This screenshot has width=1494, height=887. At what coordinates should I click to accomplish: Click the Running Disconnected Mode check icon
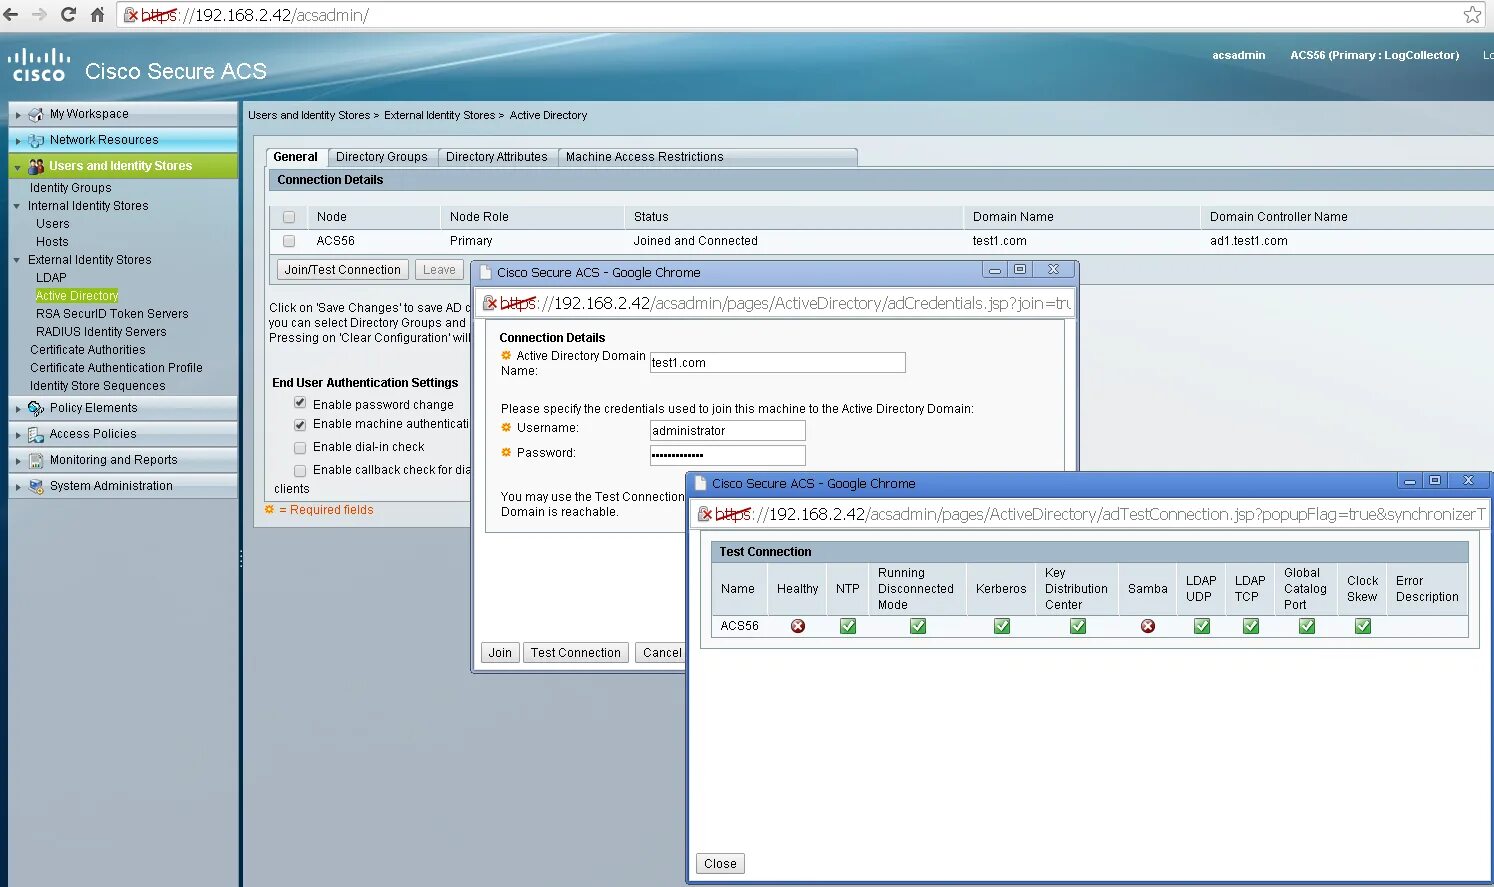tap(918, 626)
